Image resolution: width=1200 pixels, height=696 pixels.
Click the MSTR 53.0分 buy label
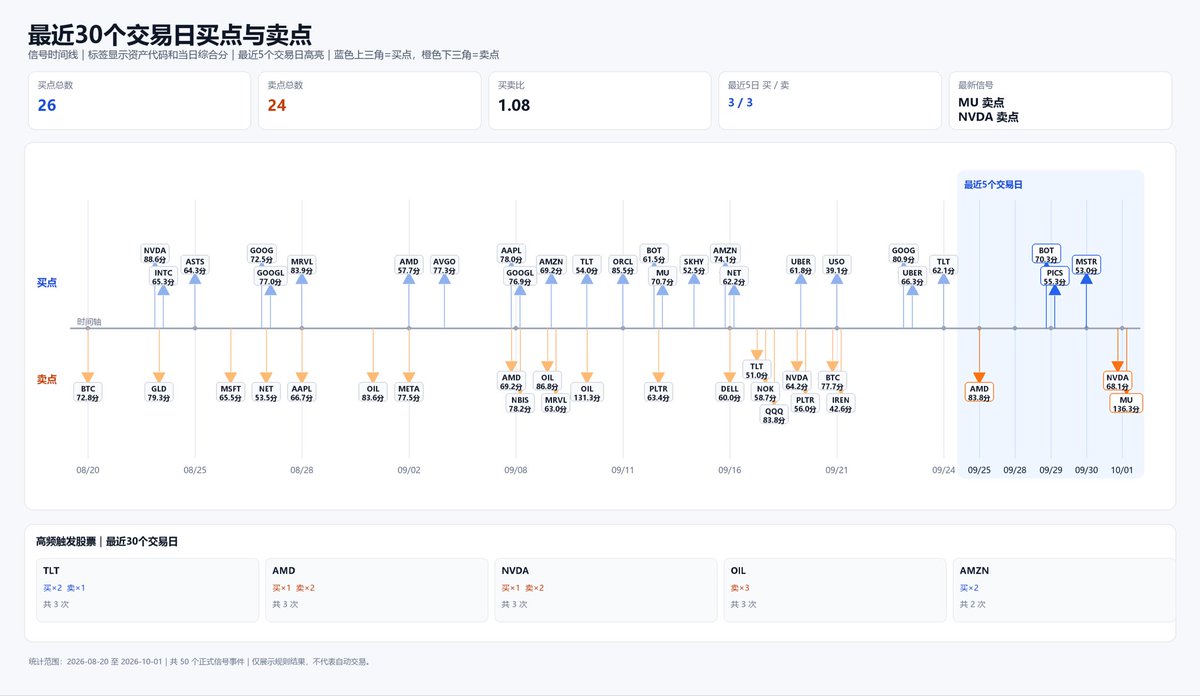pos(1086,266)
